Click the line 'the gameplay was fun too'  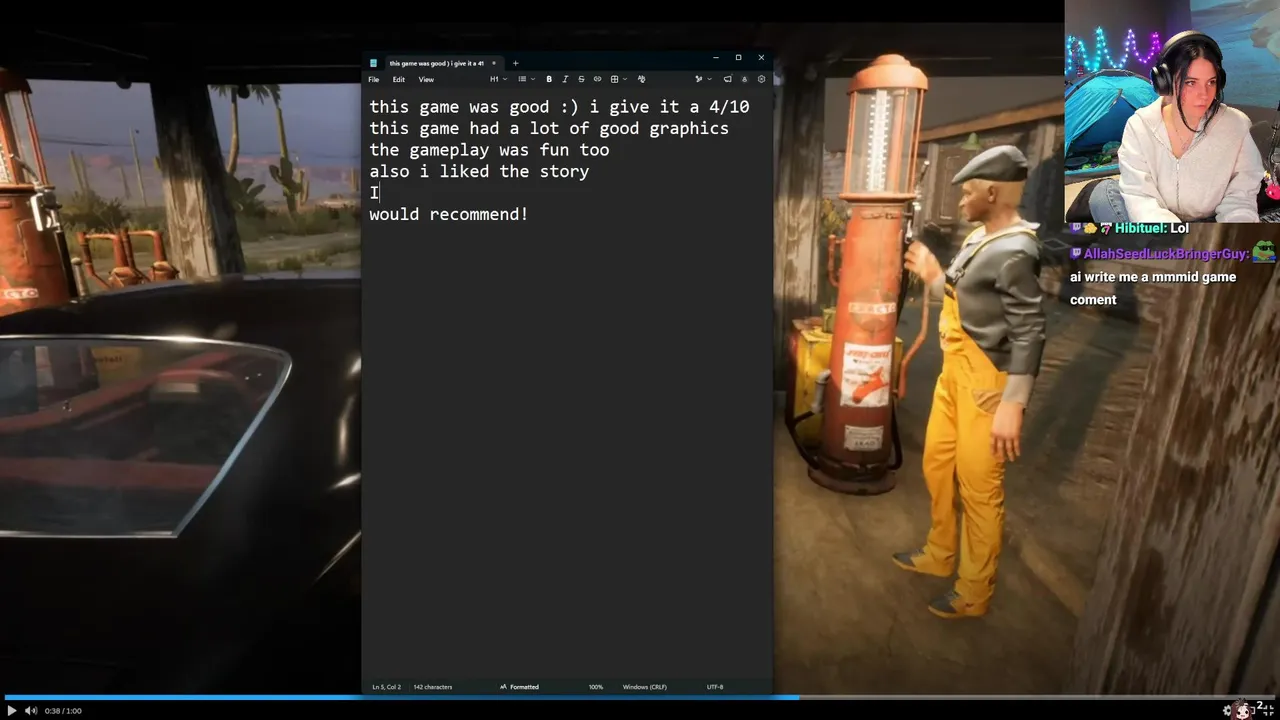tap(489, 150)
